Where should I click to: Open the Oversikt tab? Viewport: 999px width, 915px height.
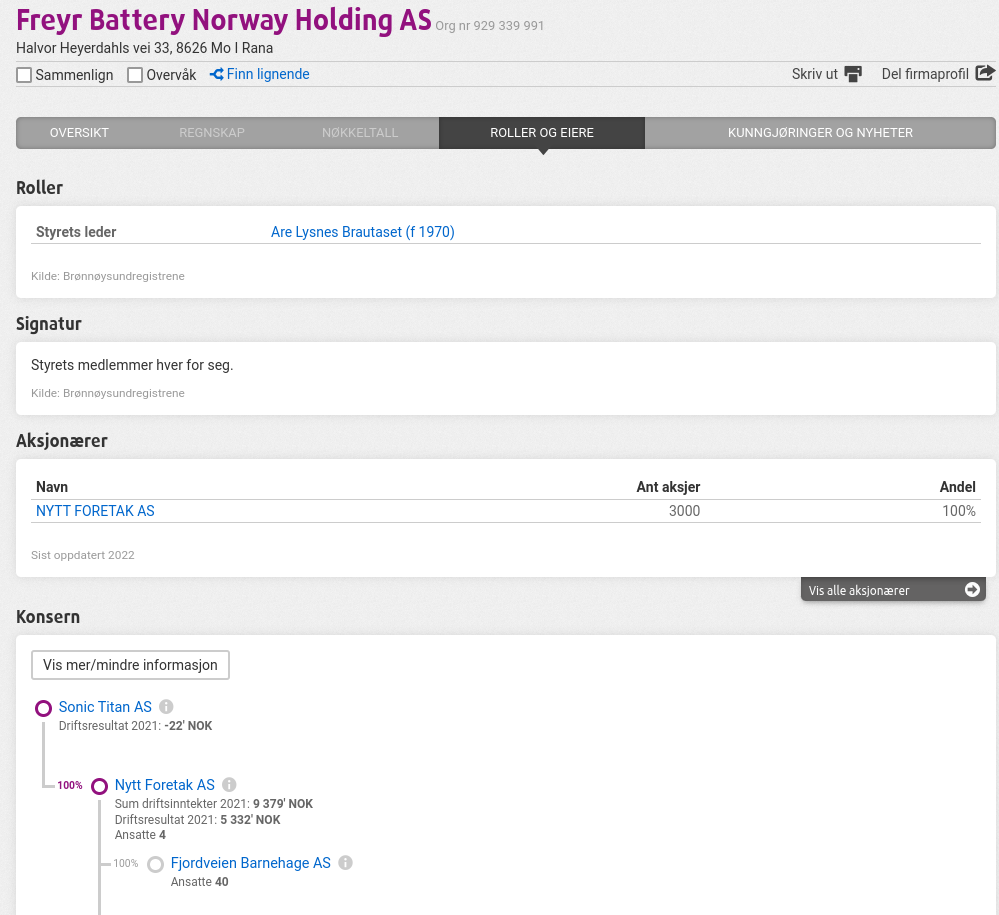coord(79,133)
